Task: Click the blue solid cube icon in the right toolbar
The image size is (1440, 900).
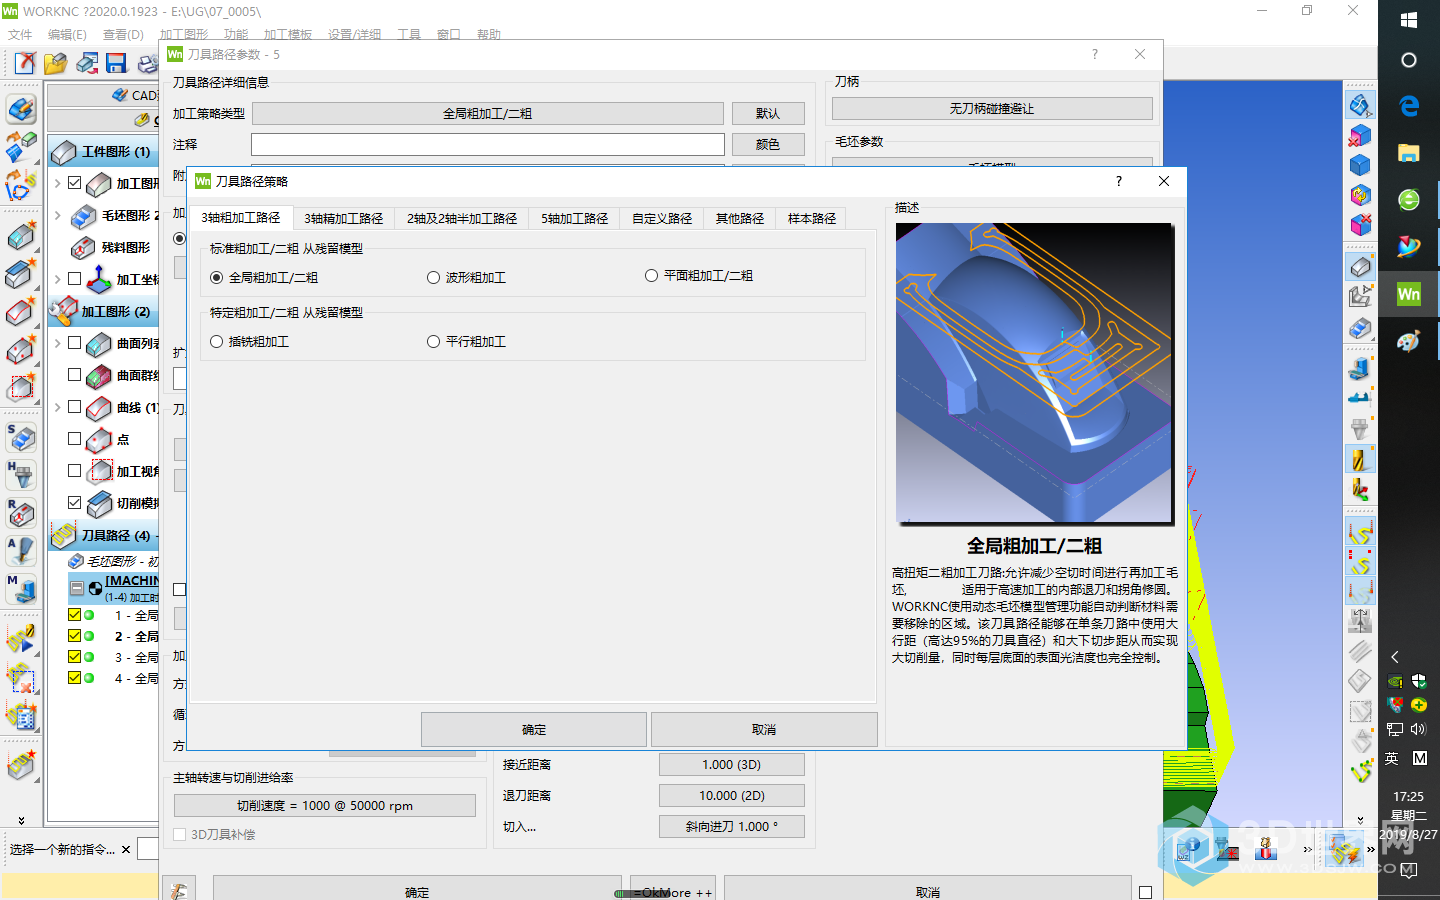Action: pos(1359,165)
